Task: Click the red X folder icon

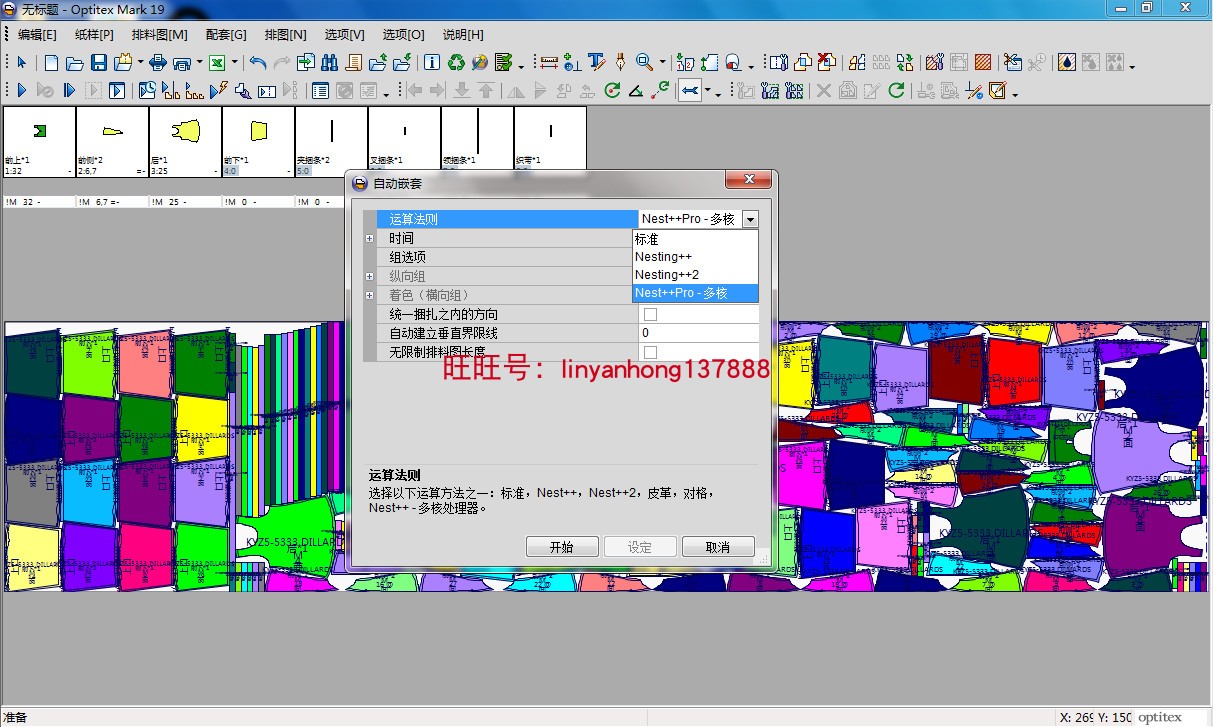Action: pyautogui.click(x=826, y=62)
